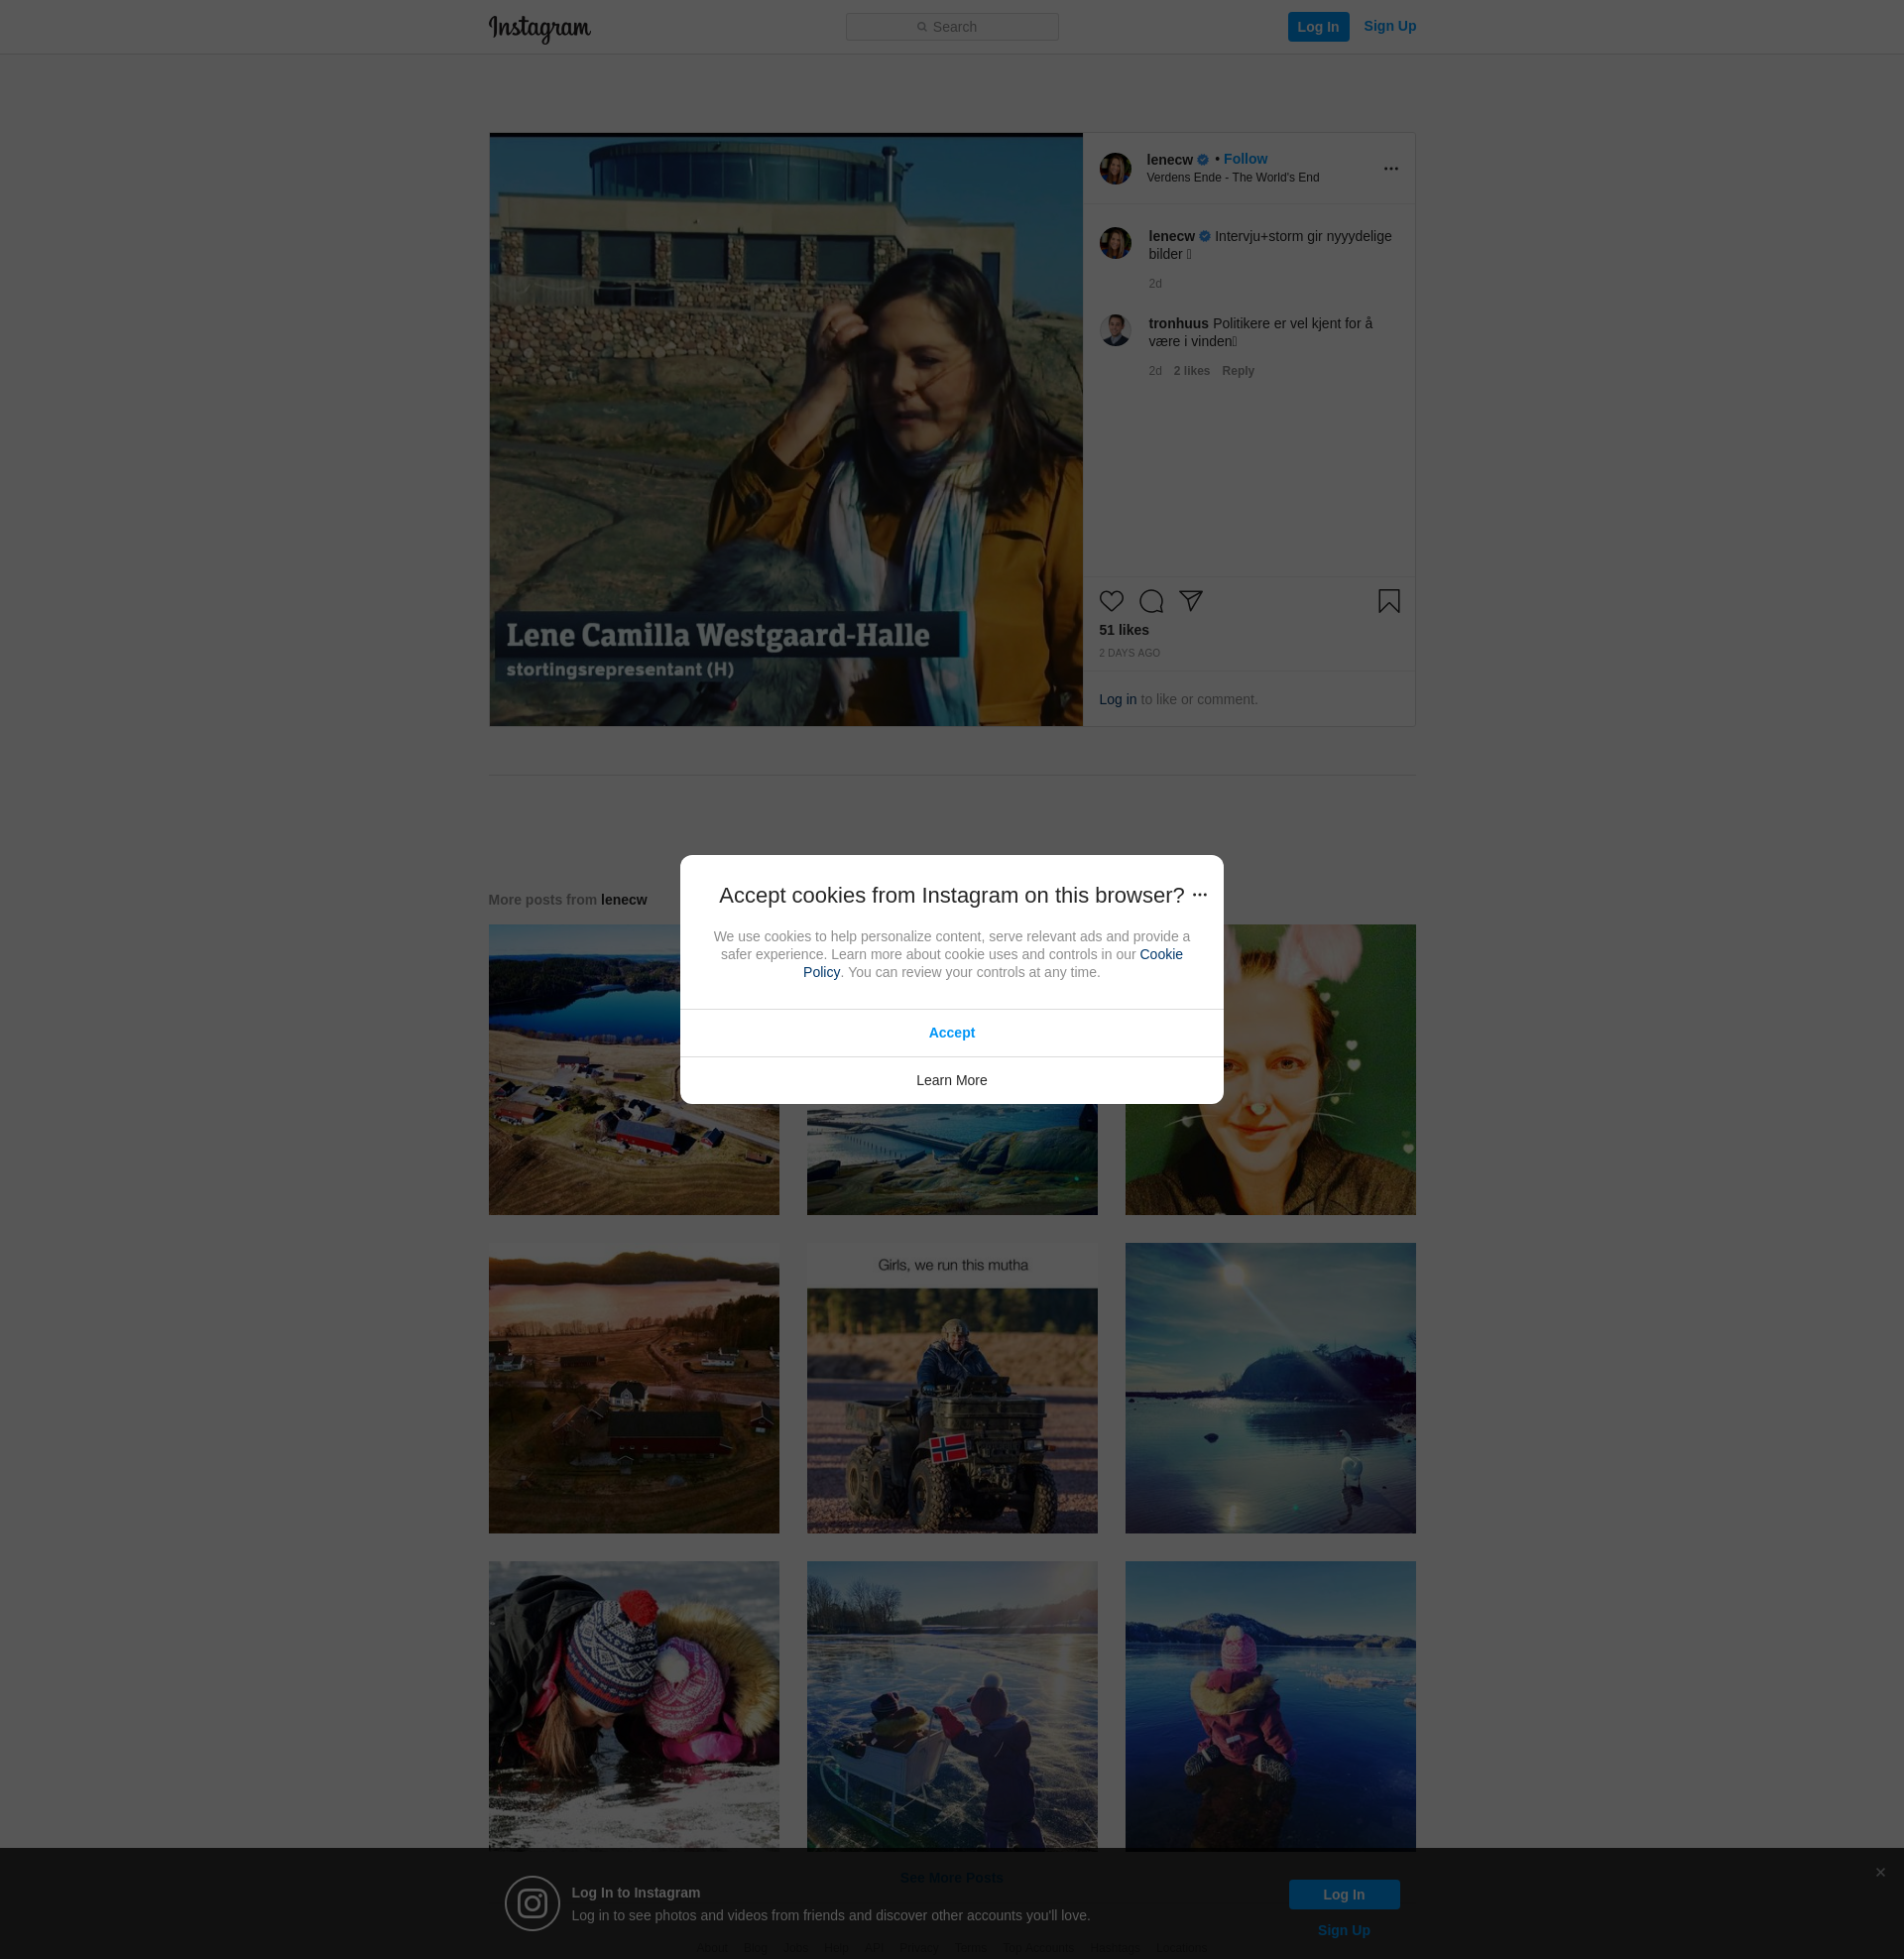
Task: View 2 likes on tronhuus comment
Action: point(1191,371)
